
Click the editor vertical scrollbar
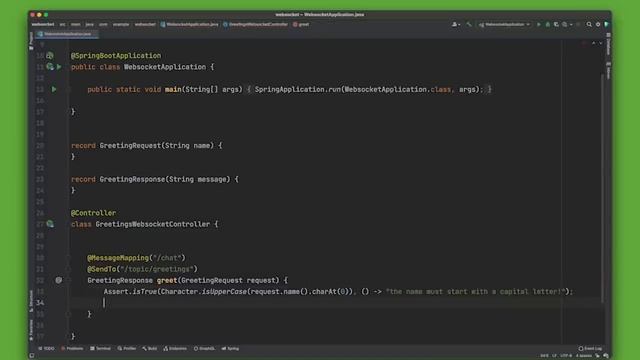point(603,188)
